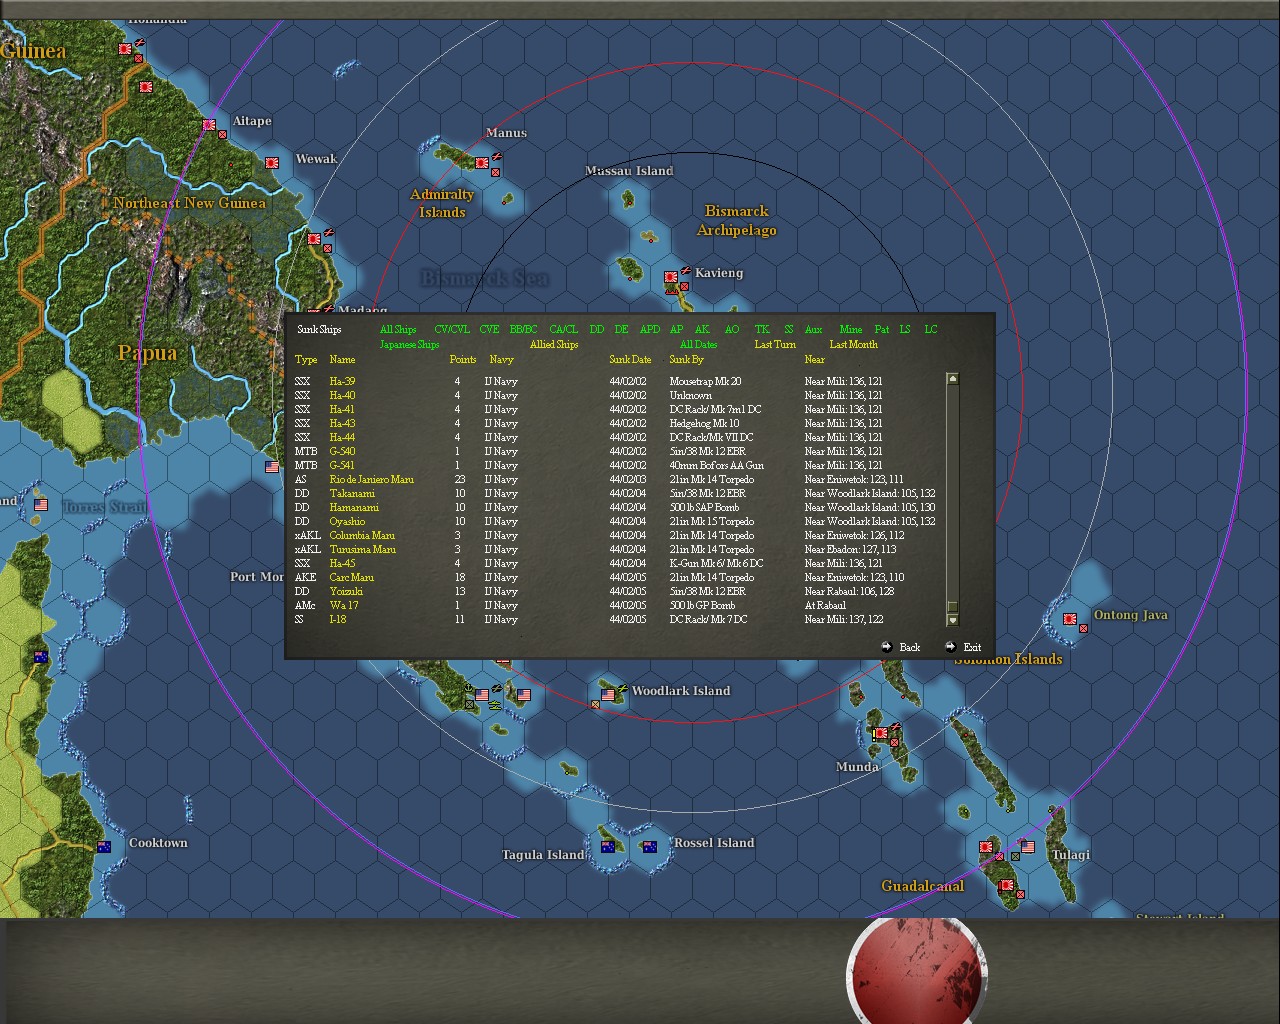Click the Australian flag at Cooktown
The width and height of the screenshot is (1280, 1024).
pyautogui.click(x=104, y=846)
